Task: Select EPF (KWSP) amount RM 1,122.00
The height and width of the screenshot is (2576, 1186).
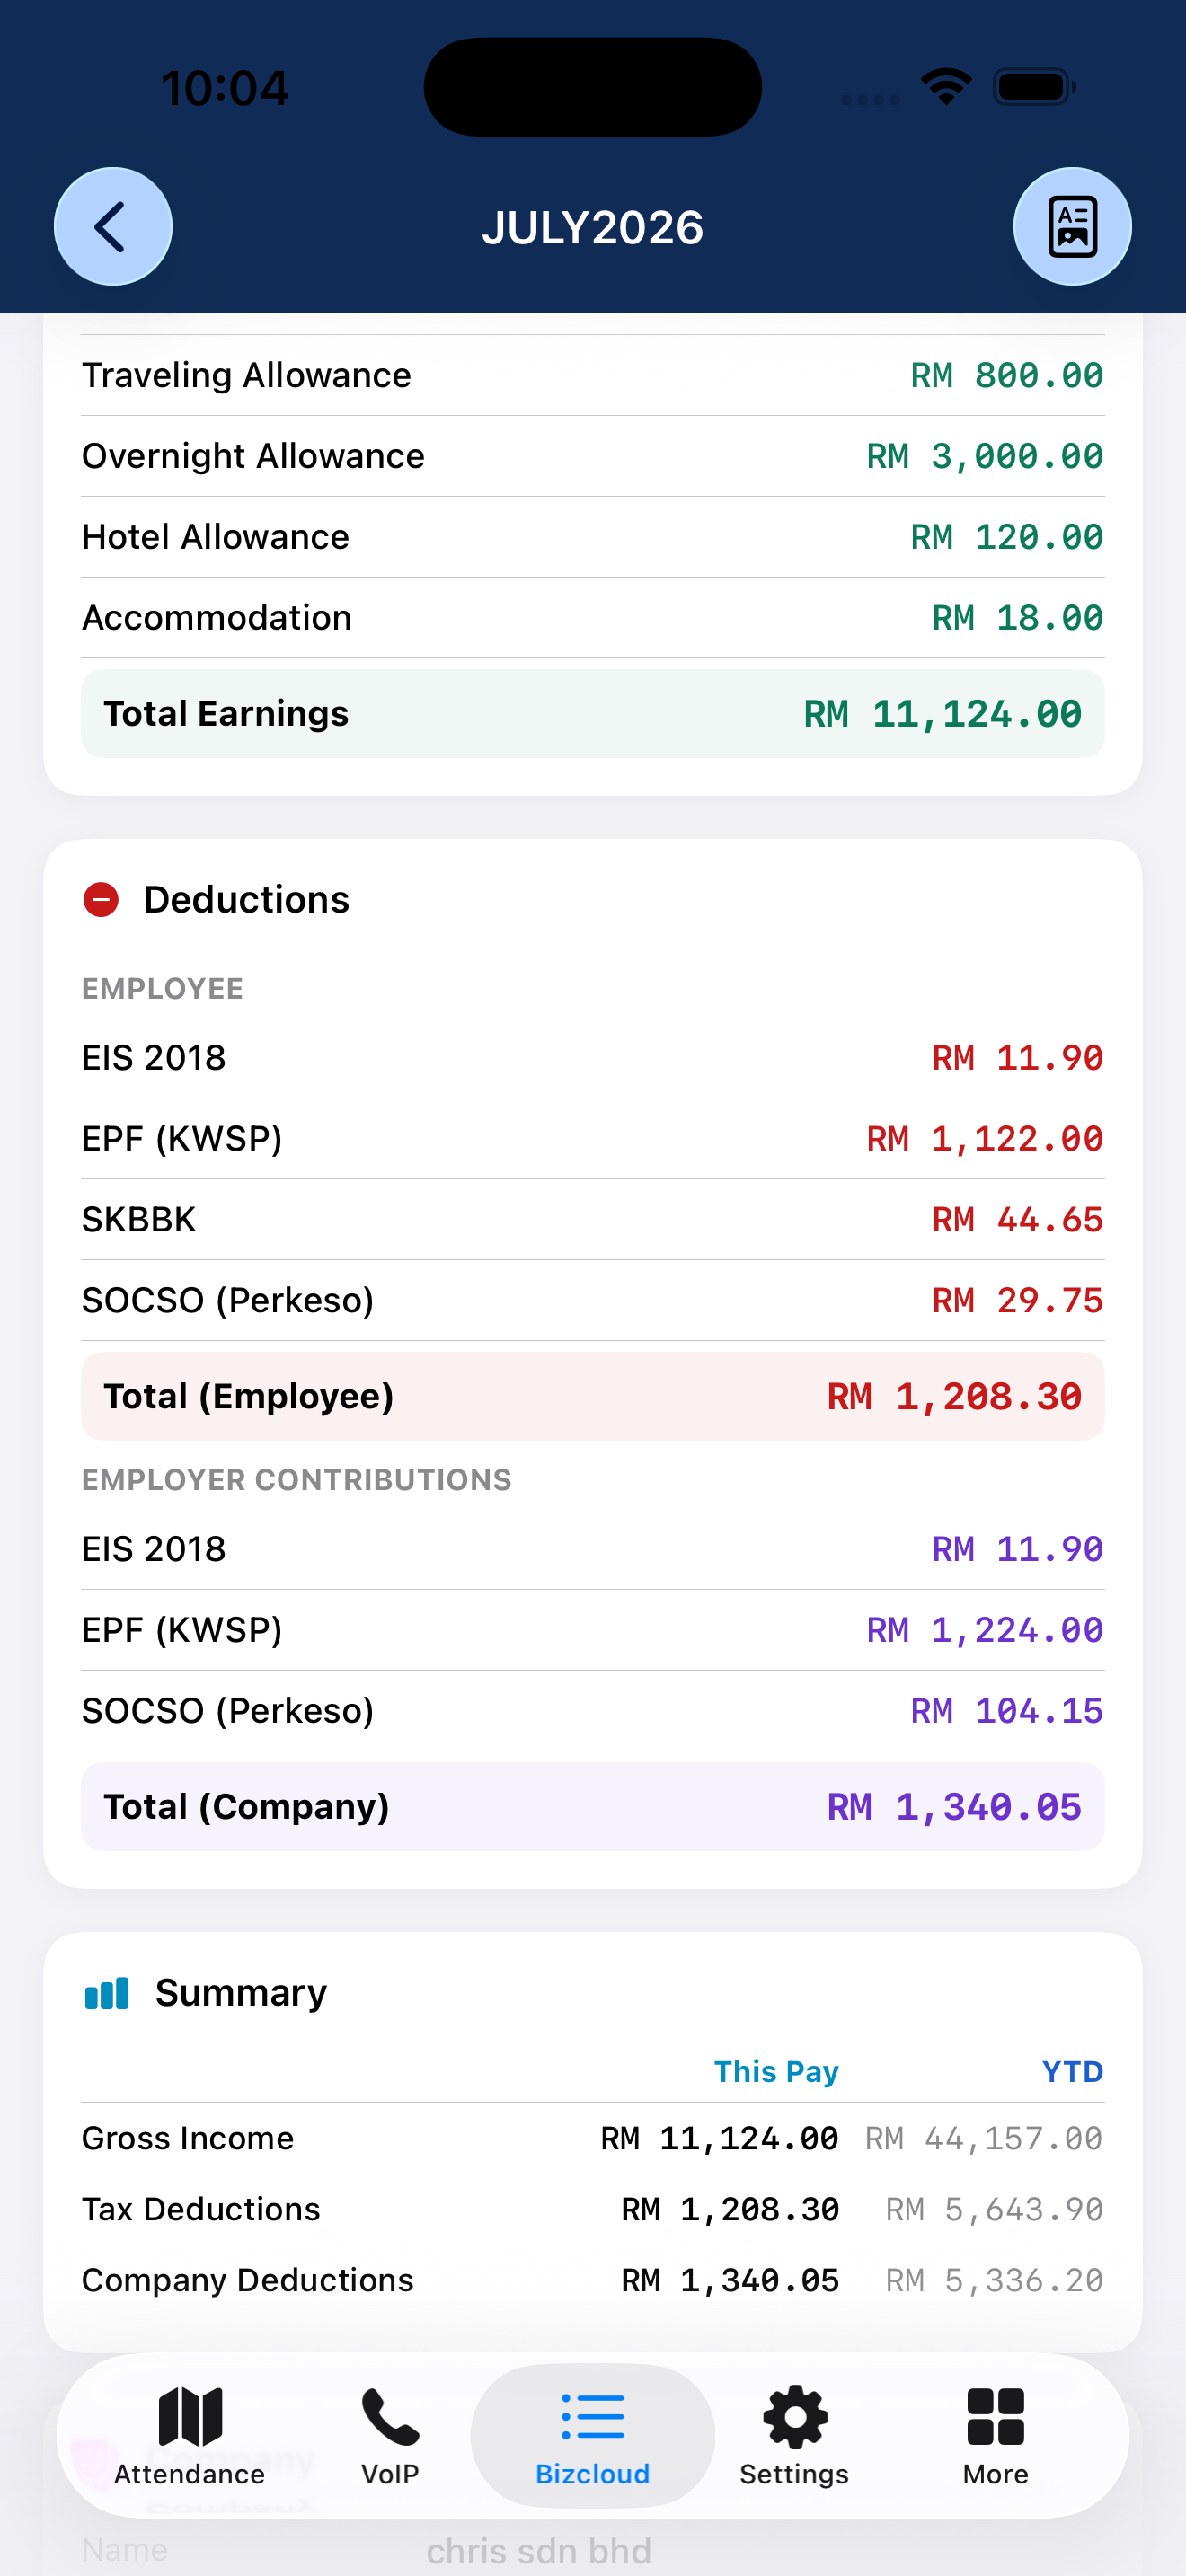Action: click(985, 1139)
